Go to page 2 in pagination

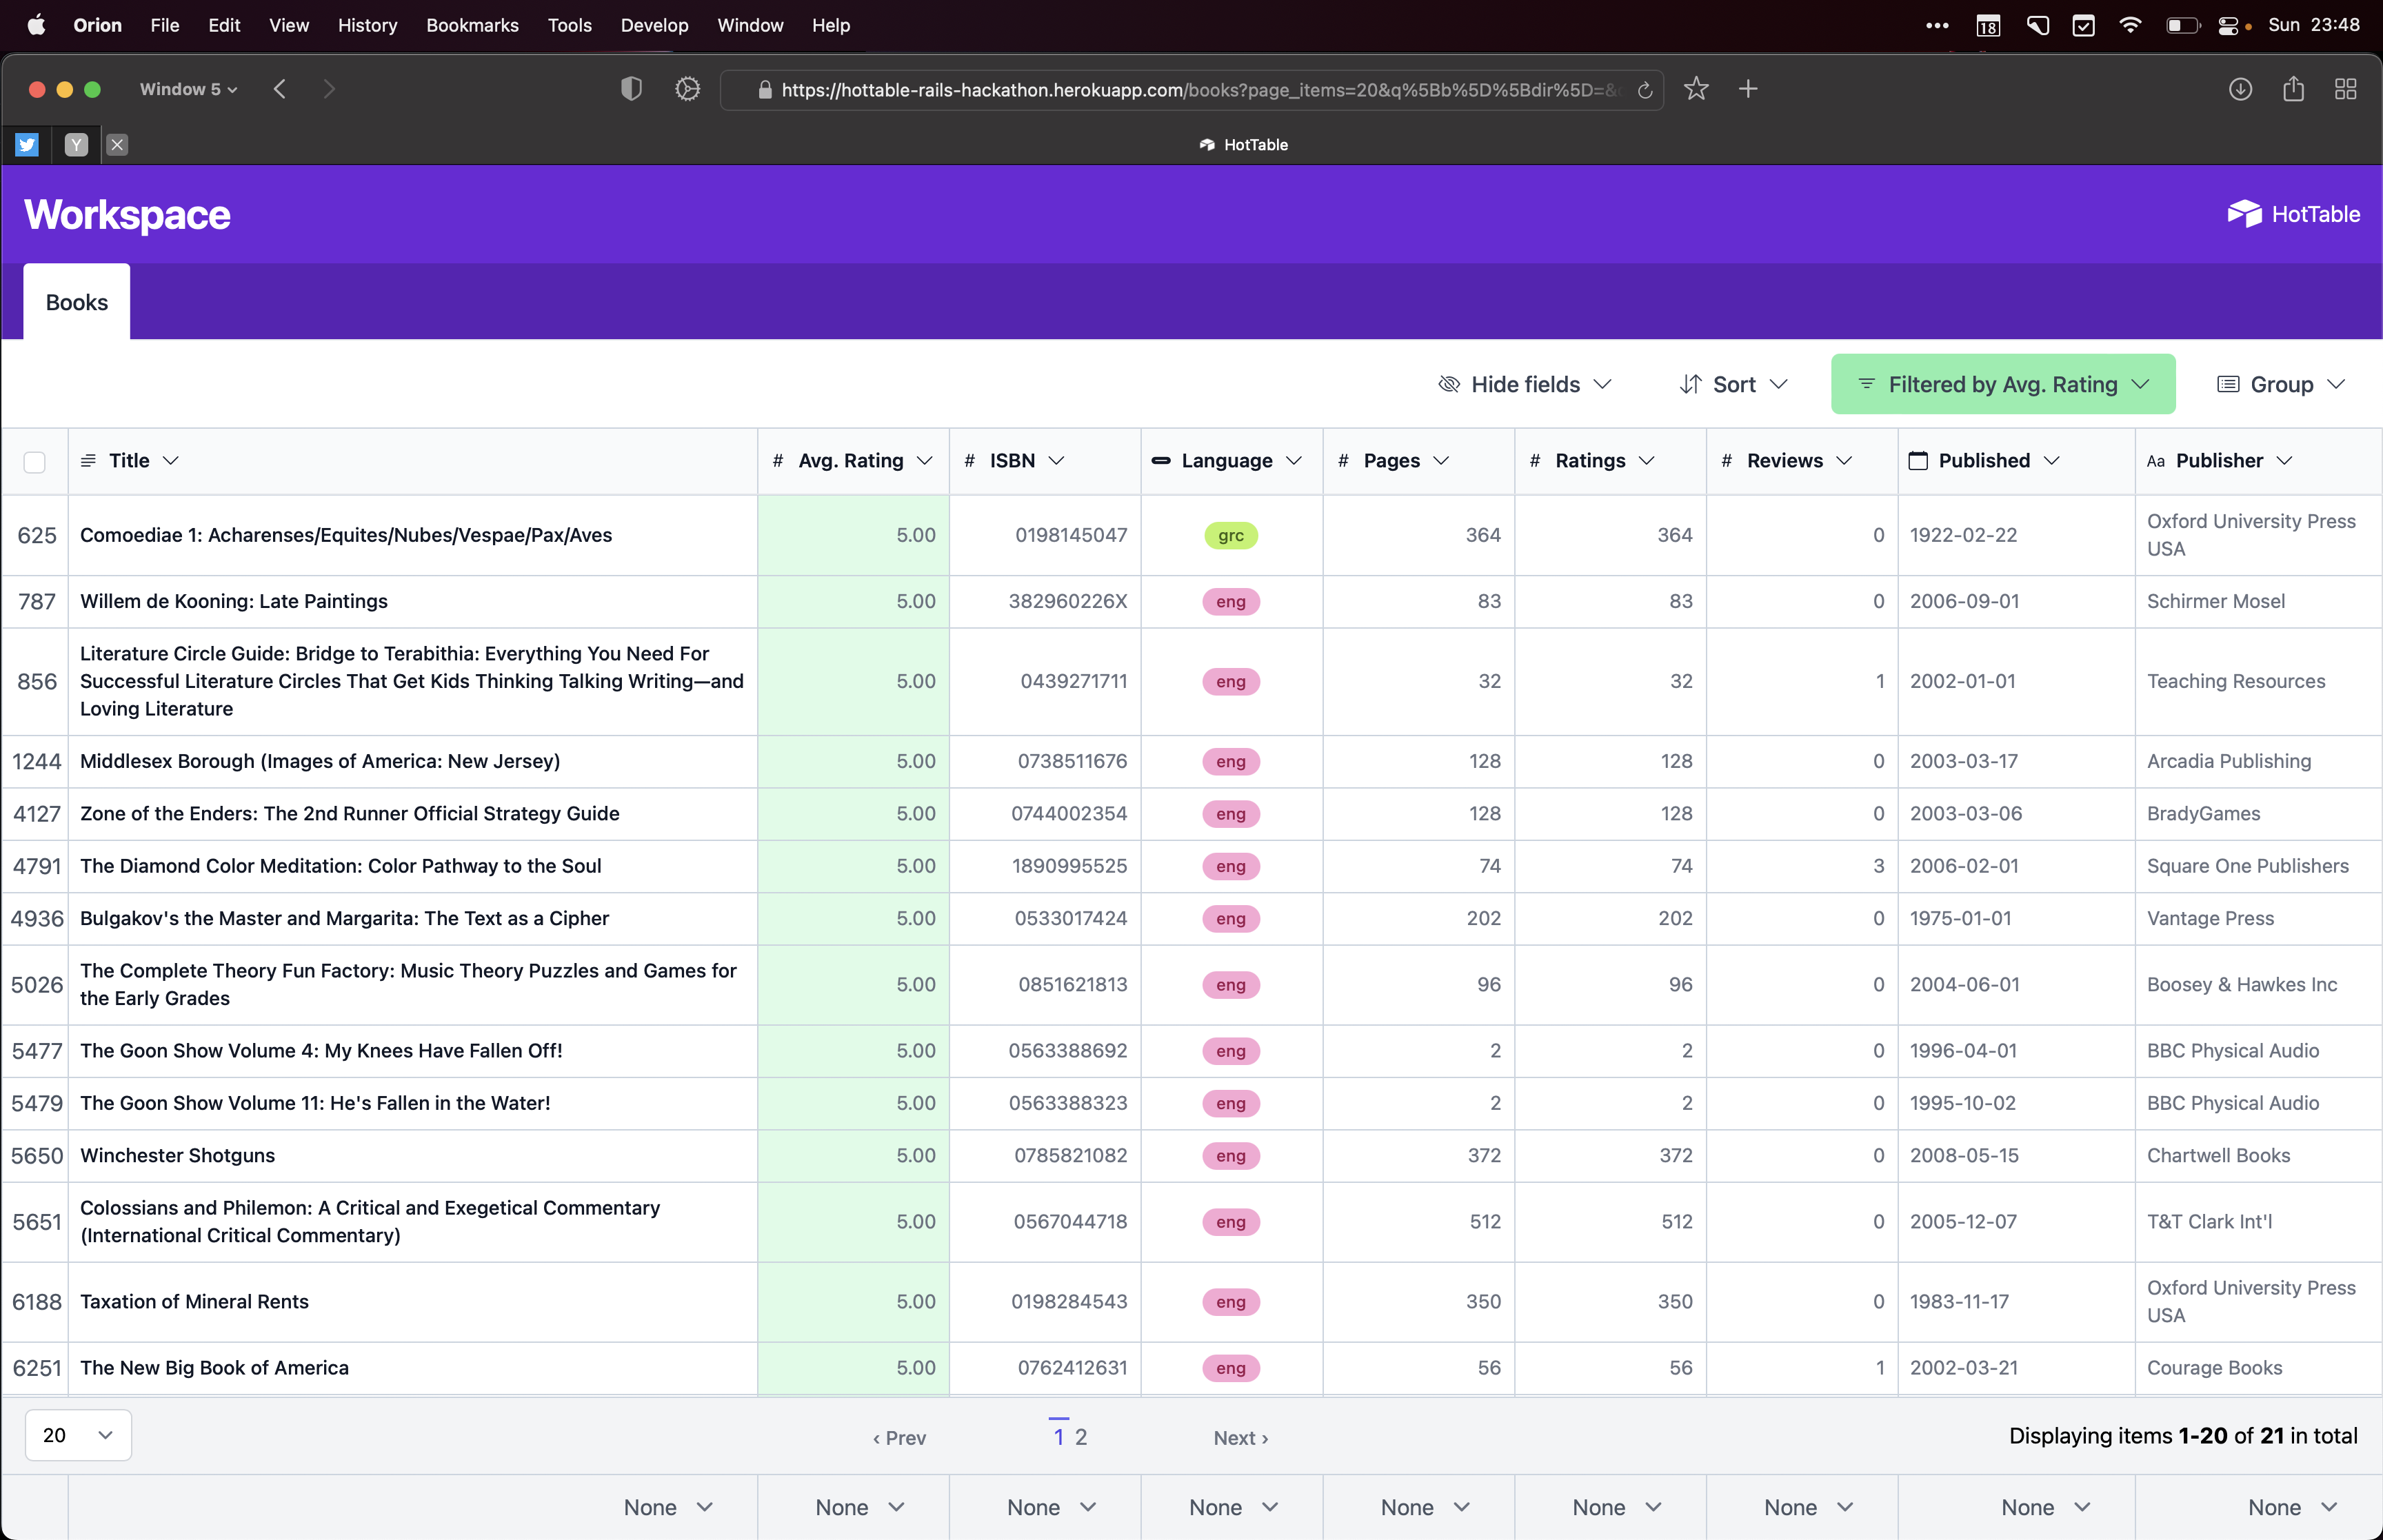click(1080, 1437)
